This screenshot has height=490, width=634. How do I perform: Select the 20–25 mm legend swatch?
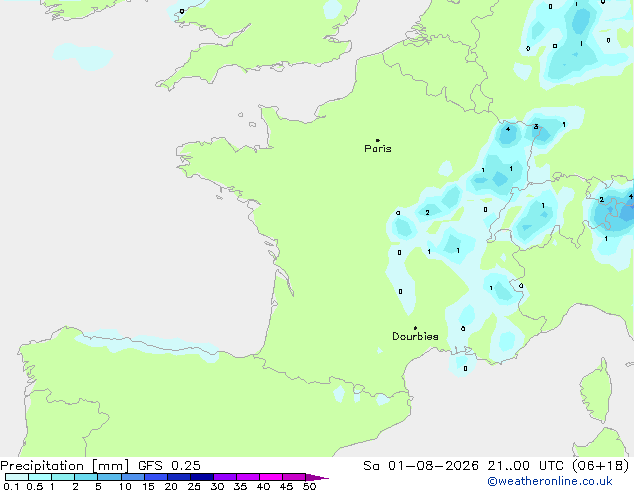[x=178, y=477]
